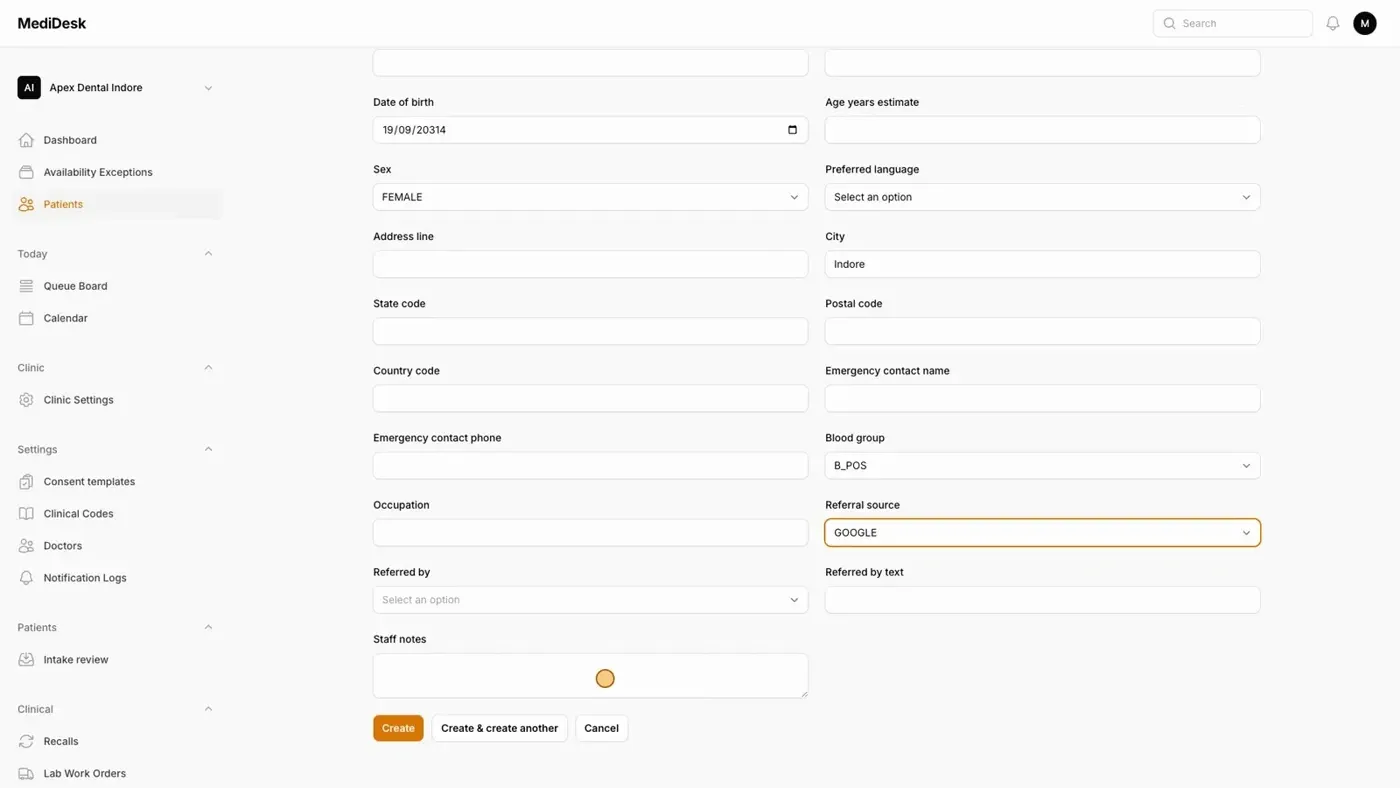Click the Lab Work Orders truck icon
The width and height of the screenshot is (1400, 788).
click(26, 774)
